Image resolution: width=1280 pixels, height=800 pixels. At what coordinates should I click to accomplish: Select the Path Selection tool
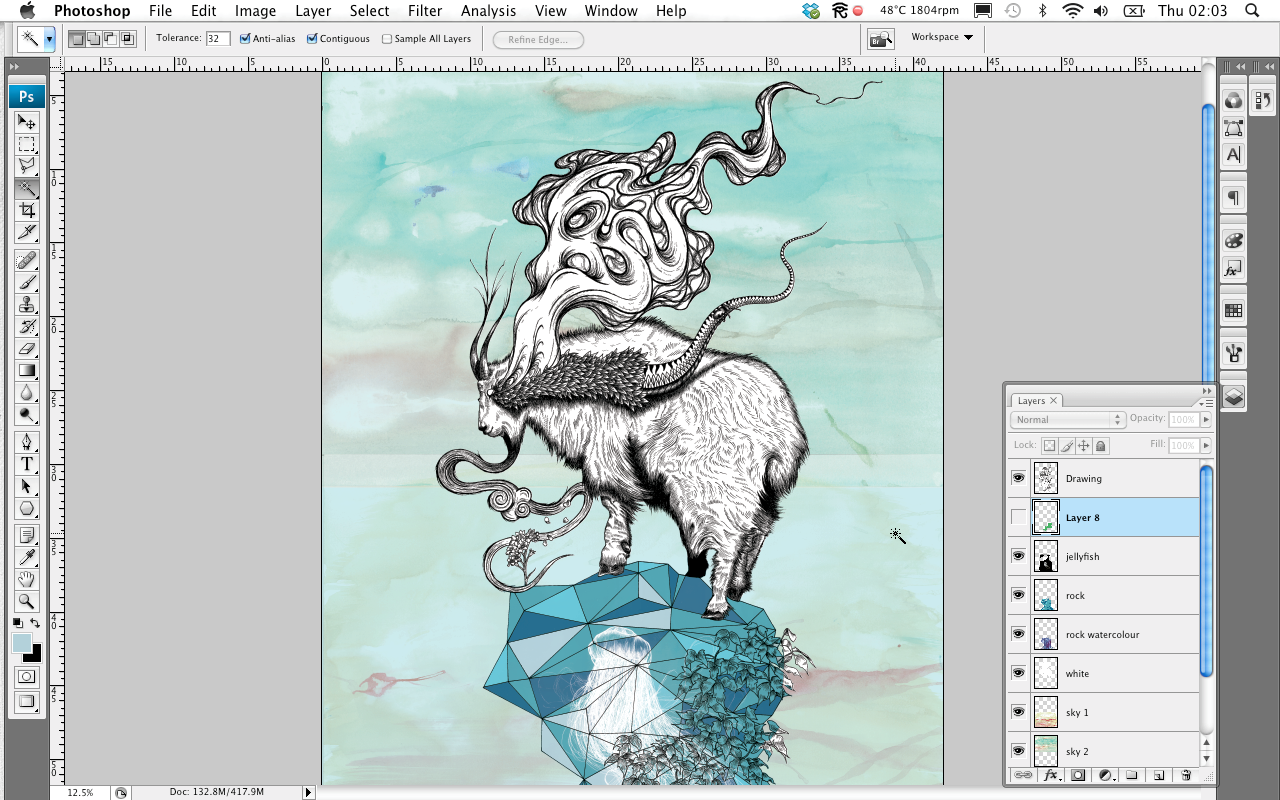pos(27,486)
